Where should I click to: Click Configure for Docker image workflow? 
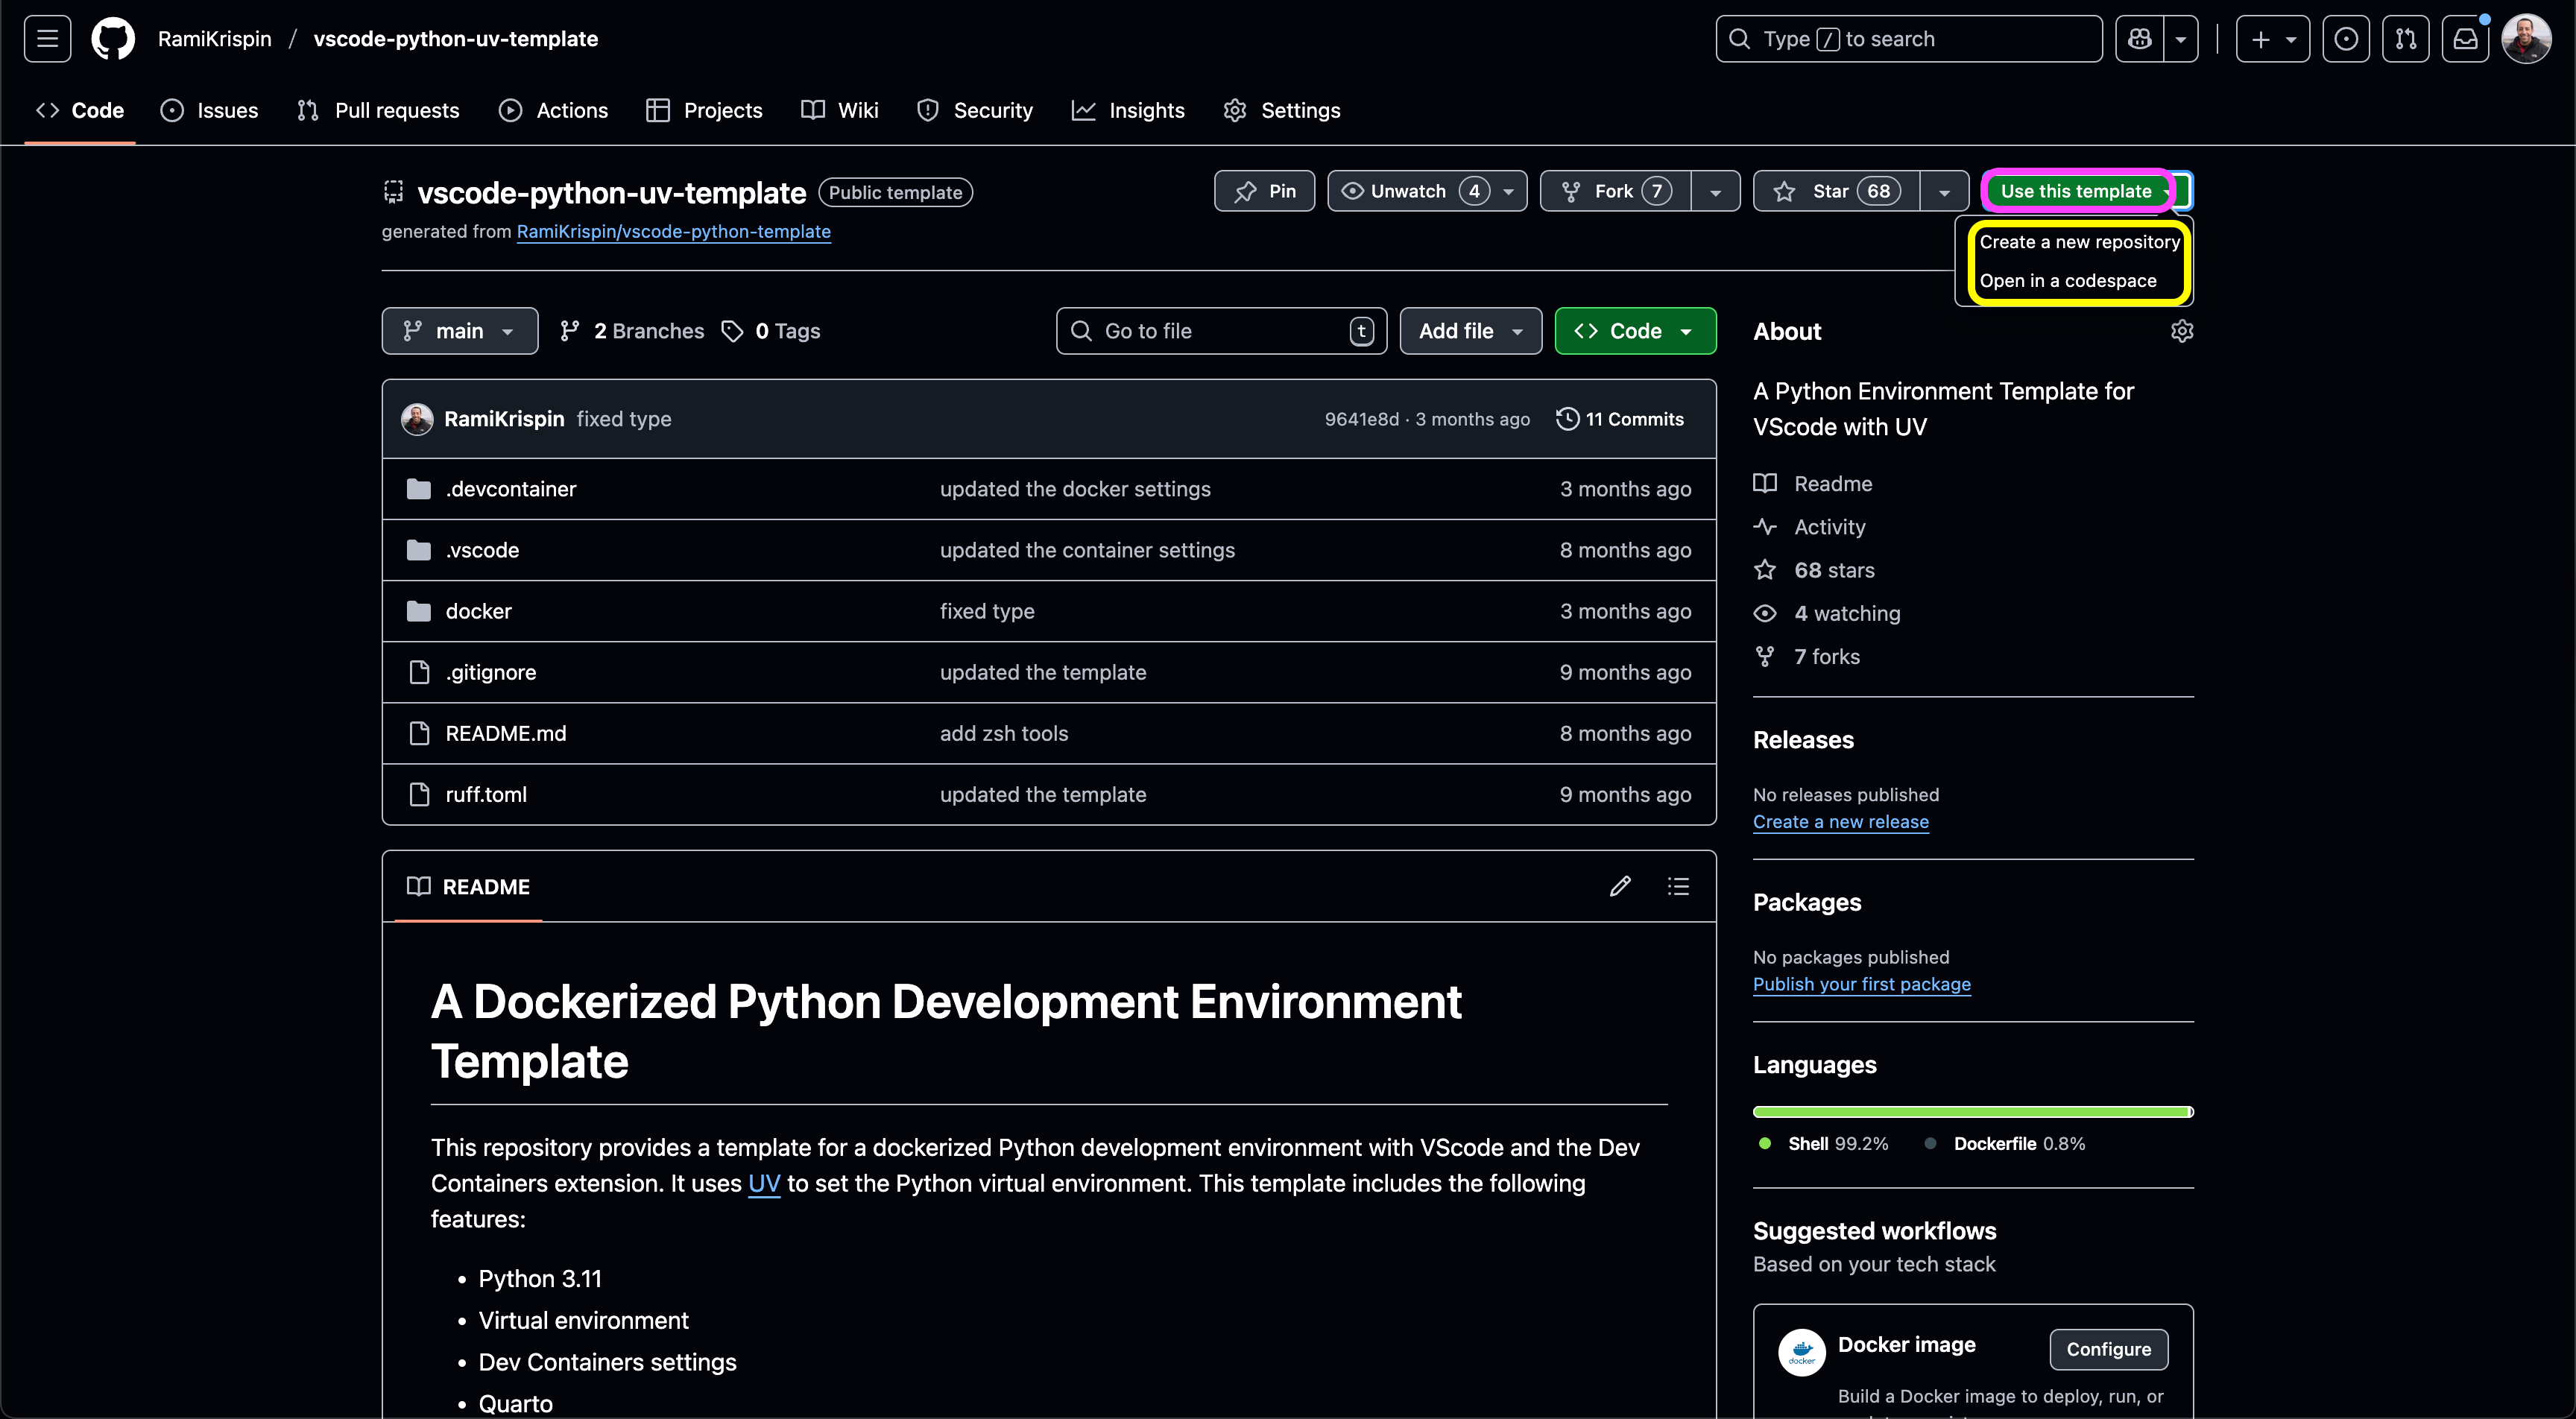2108,1349
